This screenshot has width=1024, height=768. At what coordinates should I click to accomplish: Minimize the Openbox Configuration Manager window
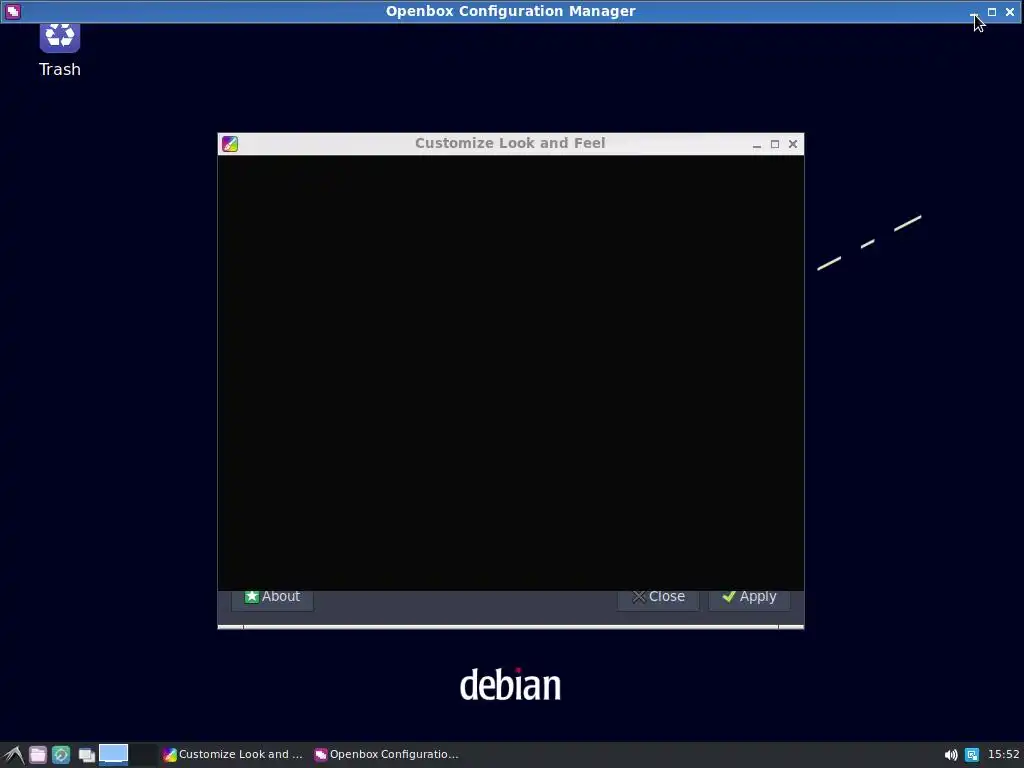pos(974,12)
